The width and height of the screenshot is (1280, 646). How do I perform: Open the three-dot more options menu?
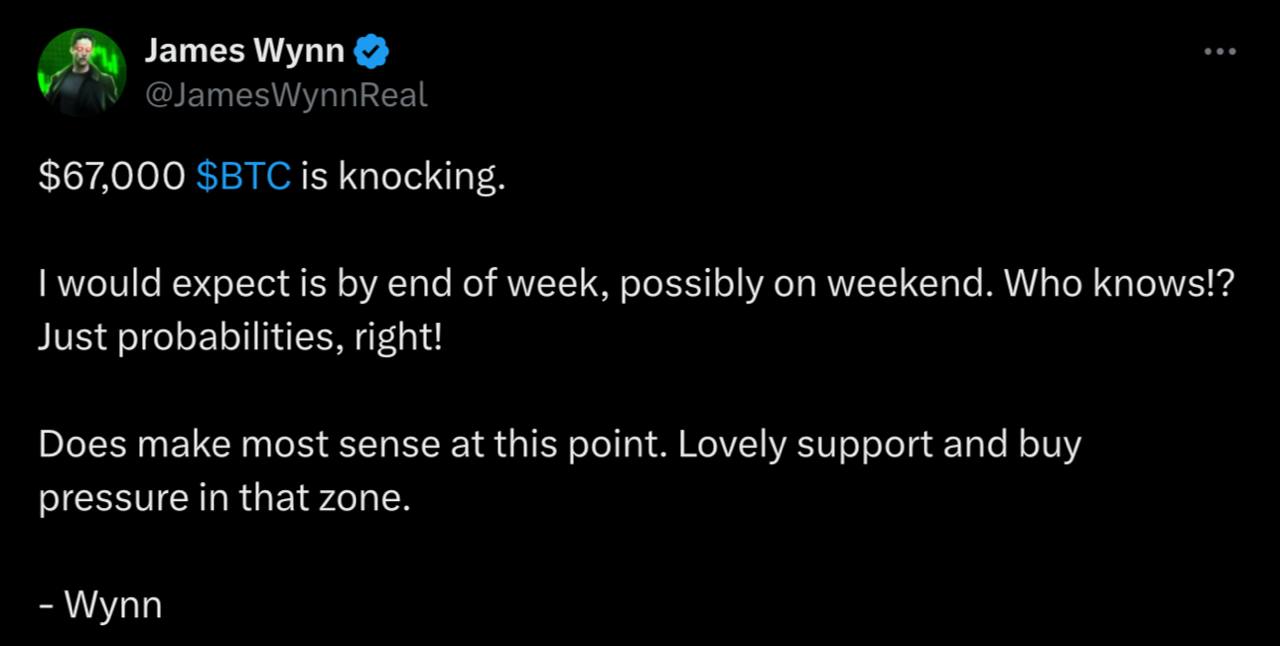(x=1219, y=51)
